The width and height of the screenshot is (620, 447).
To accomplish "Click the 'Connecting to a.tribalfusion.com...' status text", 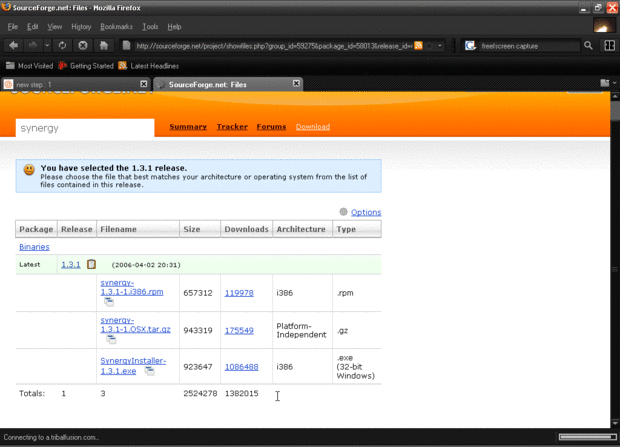I will (51, 437).
